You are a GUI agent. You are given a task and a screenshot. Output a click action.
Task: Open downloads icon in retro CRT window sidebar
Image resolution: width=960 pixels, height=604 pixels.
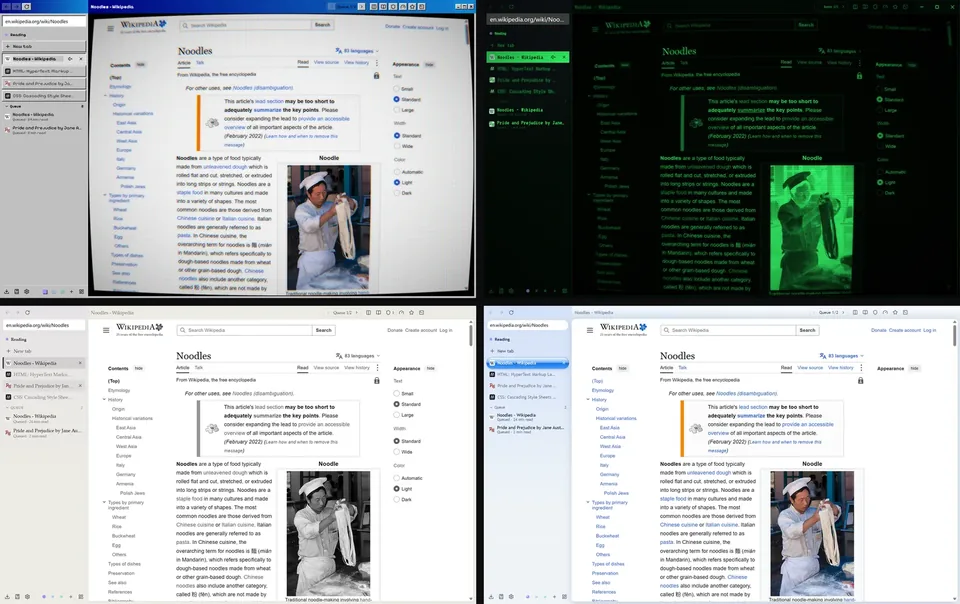(x=7, y=292)
